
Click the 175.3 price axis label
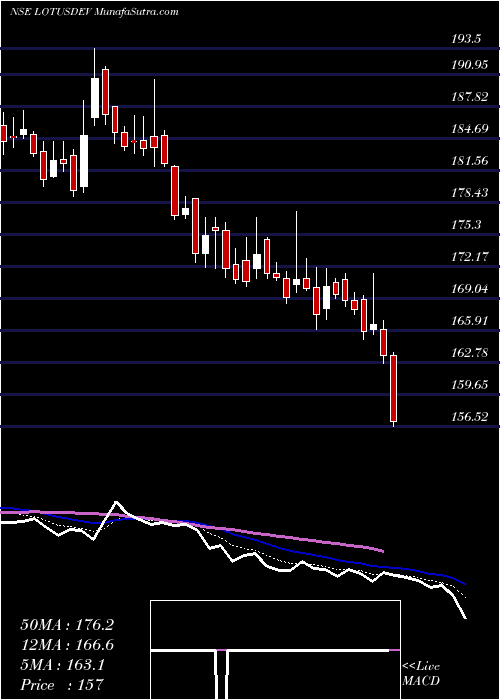coord(466,225)
